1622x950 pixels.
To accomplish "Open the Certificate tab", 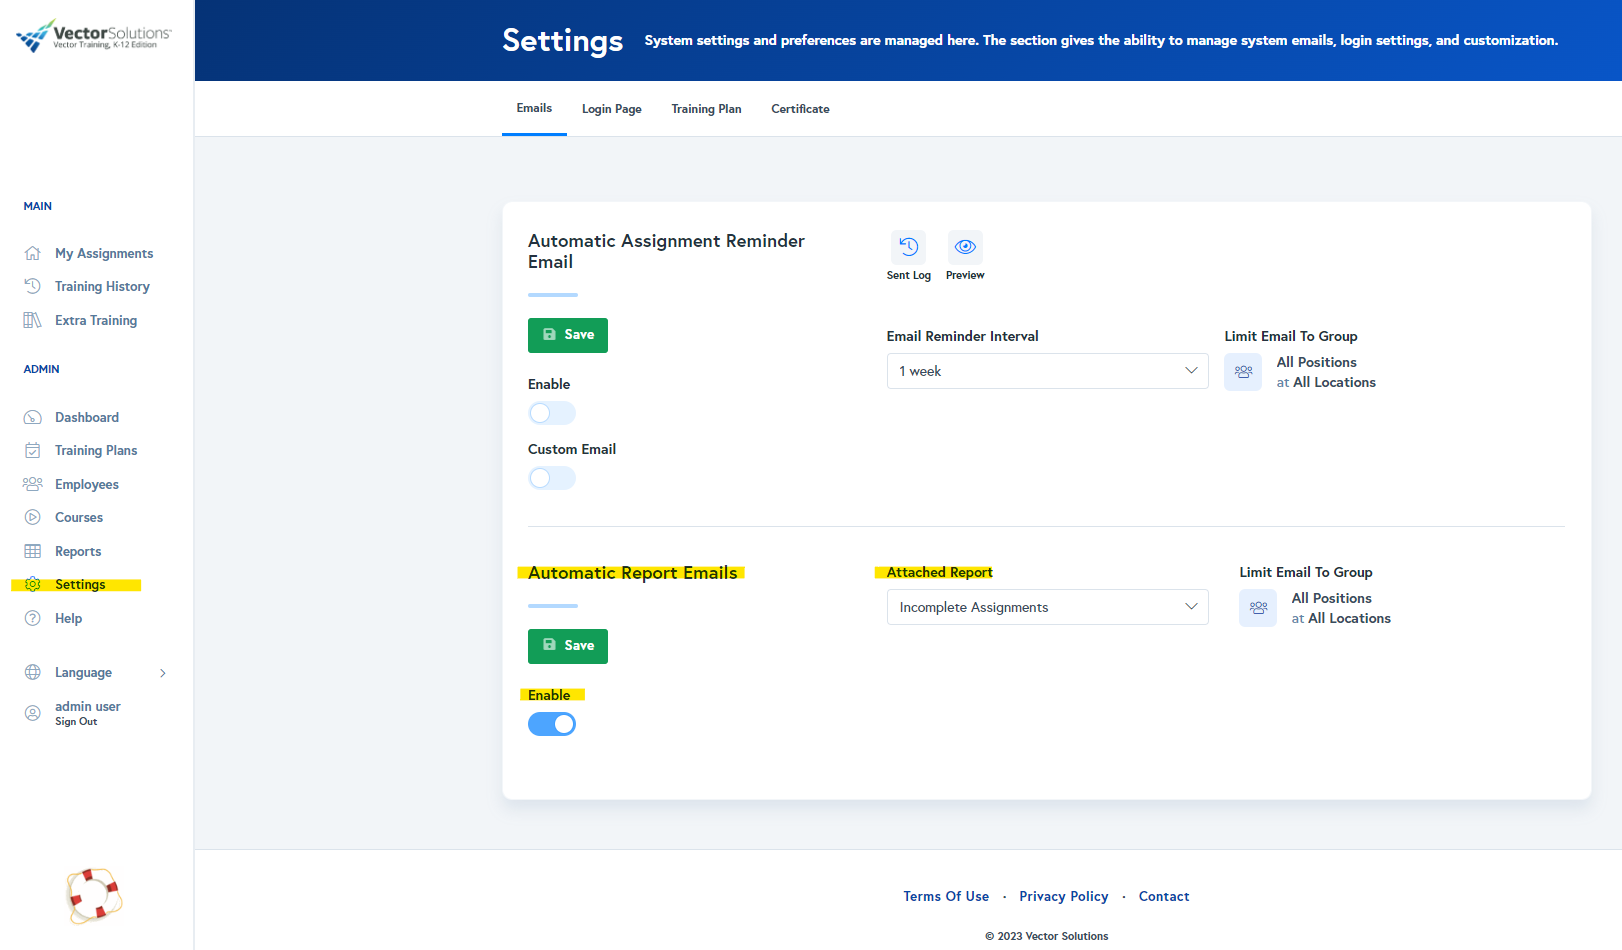I will point(799,108).
